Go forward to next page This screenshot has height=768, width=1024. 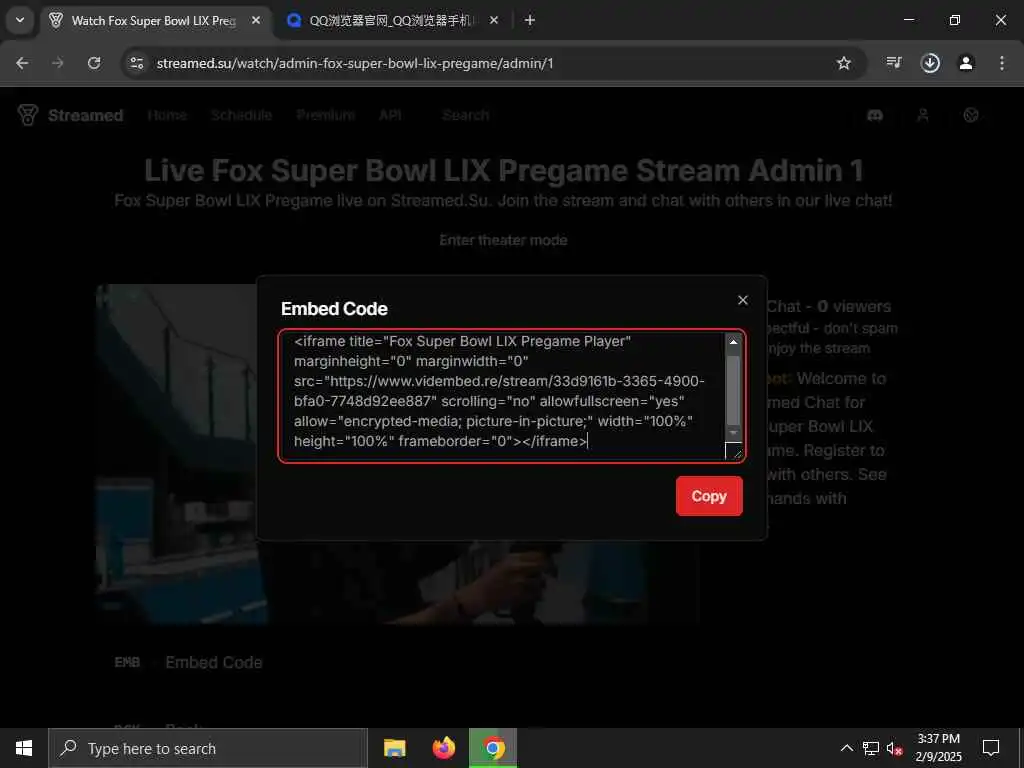point(58,63)
